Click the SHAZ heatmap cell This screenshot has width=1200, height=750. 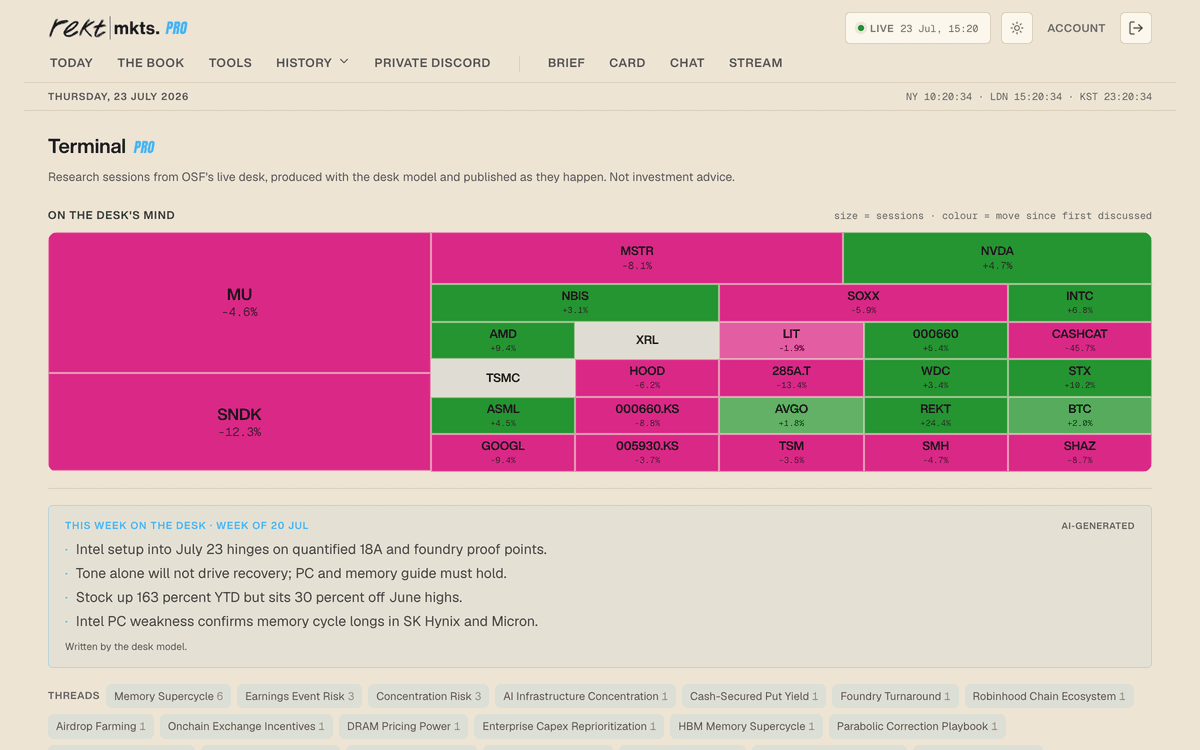(x=1080, y=453)
